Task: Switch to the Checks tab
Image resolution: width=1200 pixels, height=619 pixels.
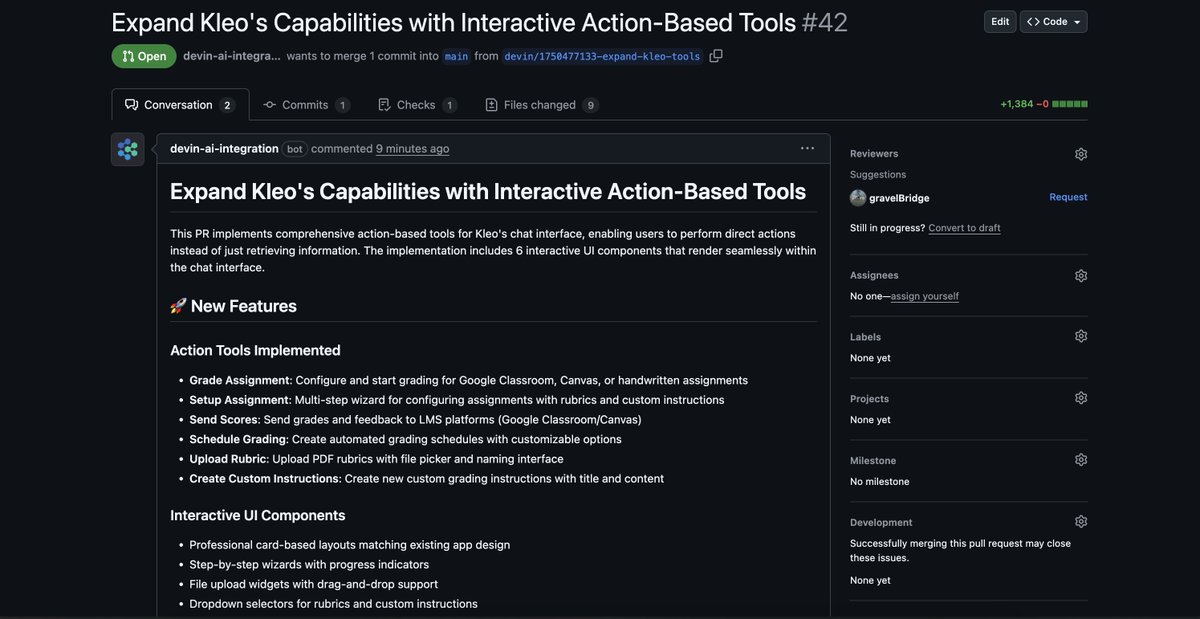Action: tap(418, 105)
